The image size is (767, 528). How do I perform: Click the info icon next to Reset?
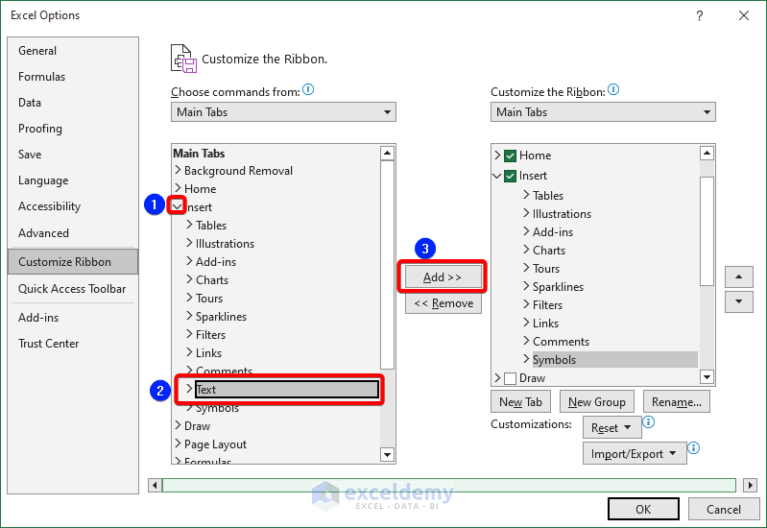(649, 422)
